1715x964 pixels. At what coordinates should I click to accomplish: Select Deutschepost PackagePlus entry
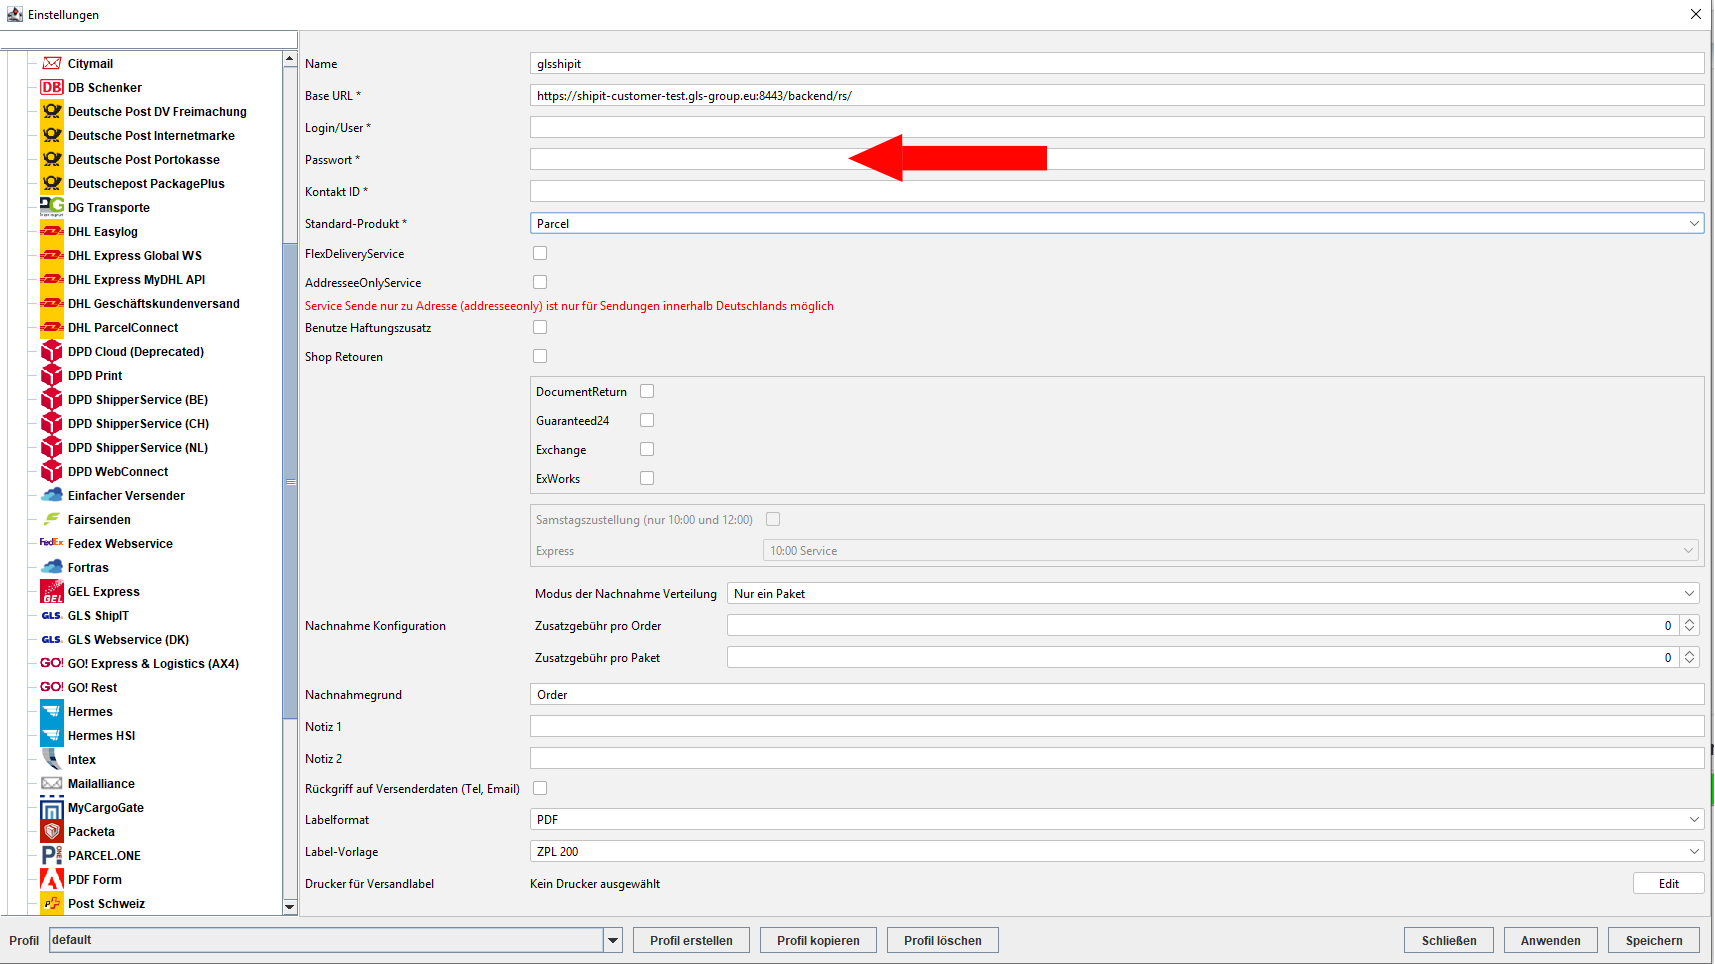(146, 183)
